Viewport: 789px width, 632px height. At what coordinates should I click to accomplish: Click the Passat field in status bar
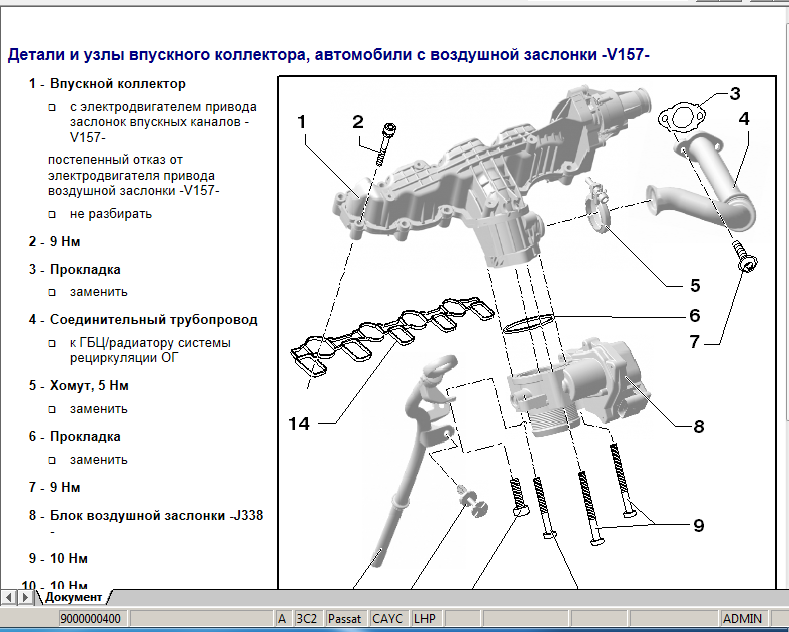[345, 619]
